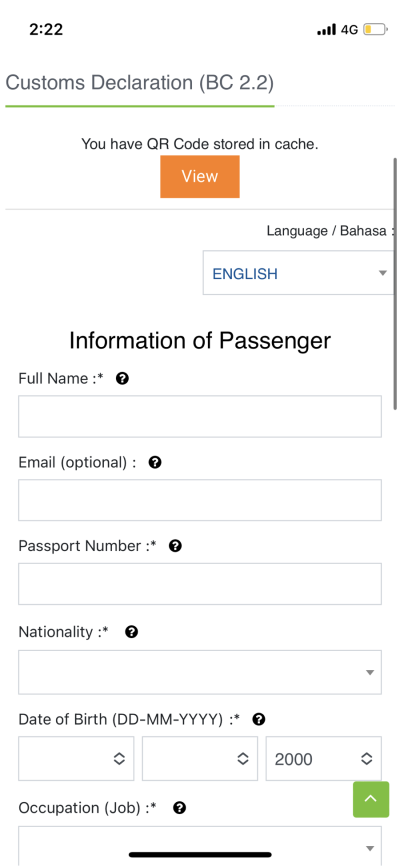Focus the Full Name input field
Viewport: 400px width, 866px height.
200,416
